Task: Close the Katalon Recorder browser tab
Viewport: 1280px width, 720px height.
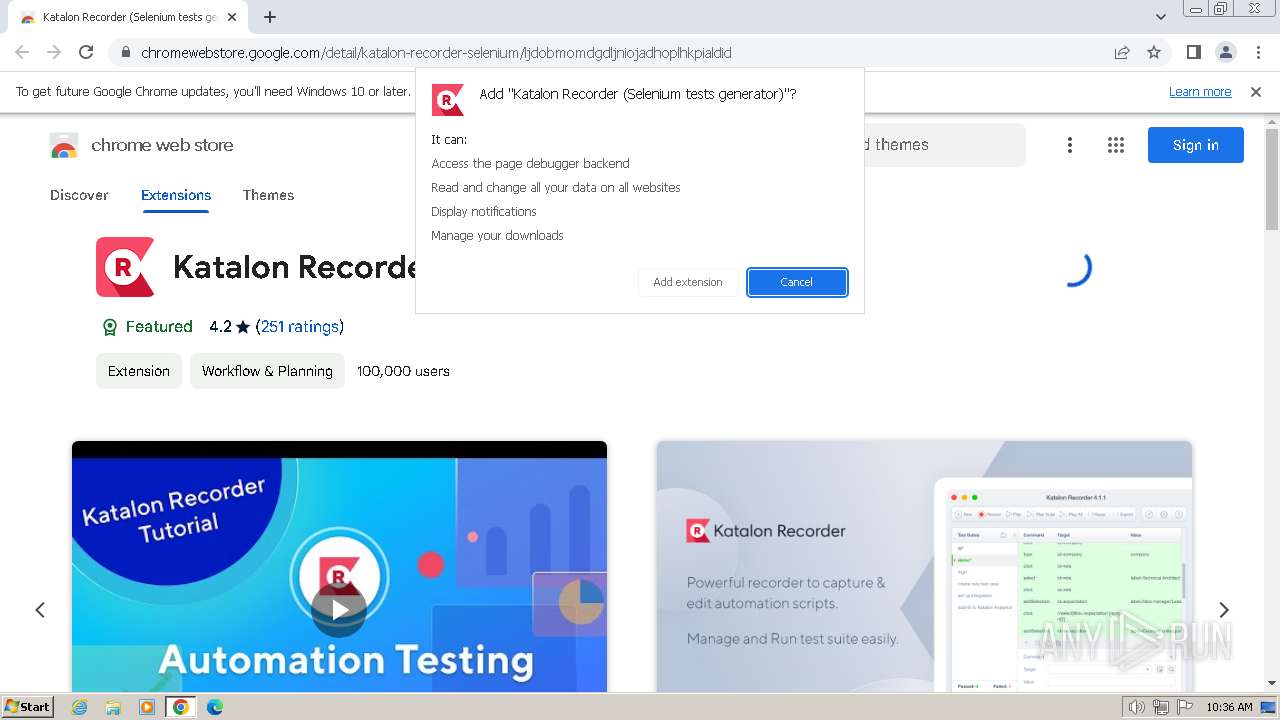Action: click(x=232, y=17)
